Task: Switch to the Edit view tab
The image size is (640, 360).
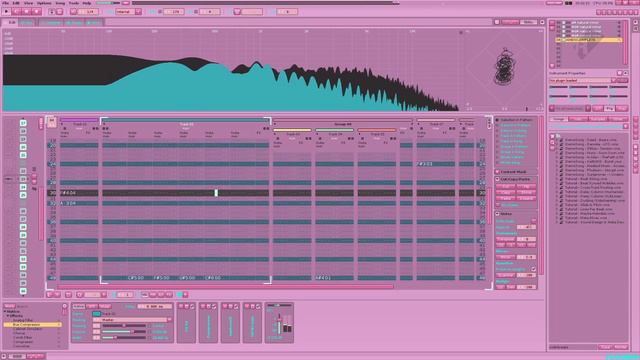Action: click(10, 22)
